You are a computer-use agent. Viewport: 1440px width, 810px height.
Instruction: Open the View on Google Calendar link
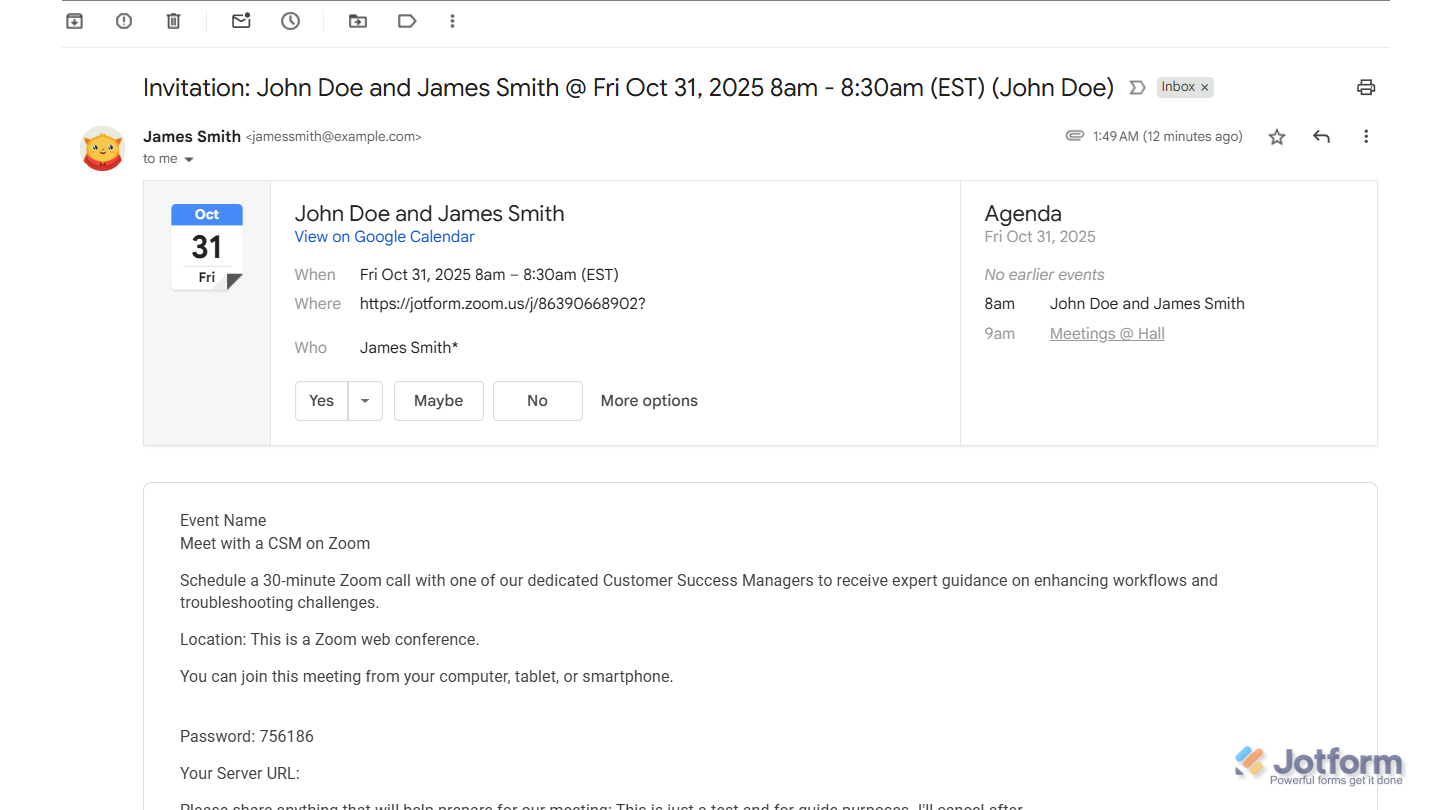[x=384, y=236]
